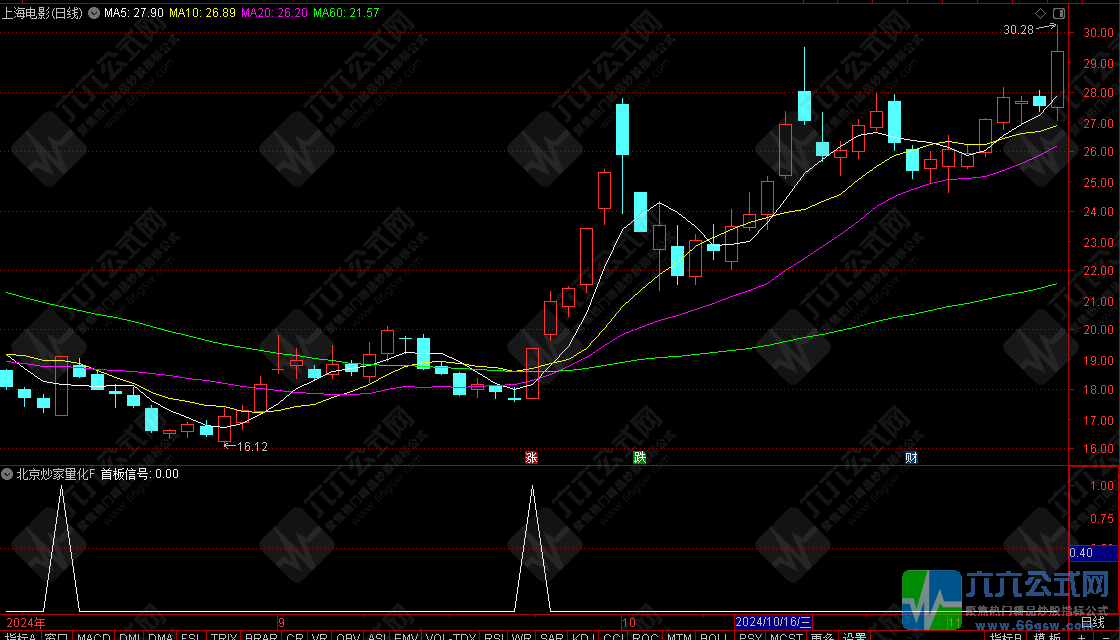1120x640 pixels.
Task: Select the BOLL indicator tab
Action: pyautogui.click(x=713, y=636)
